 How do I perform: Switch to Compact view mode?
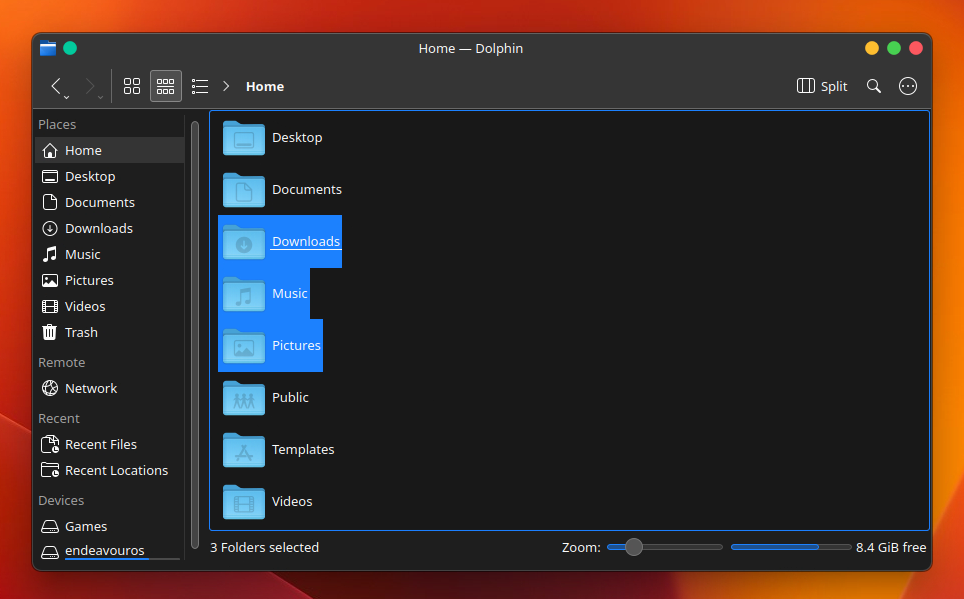[x=165, y=86]
